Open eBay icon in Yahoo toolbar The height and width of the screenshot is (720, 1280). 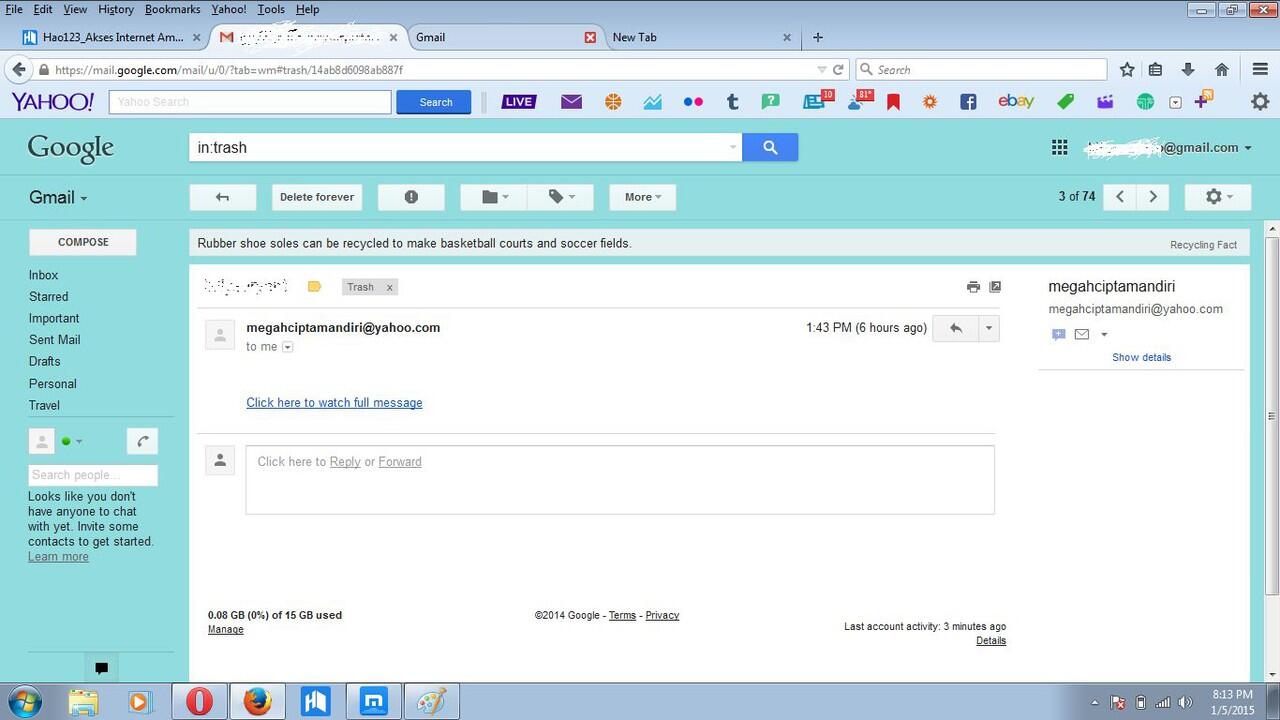[1015, 101]
